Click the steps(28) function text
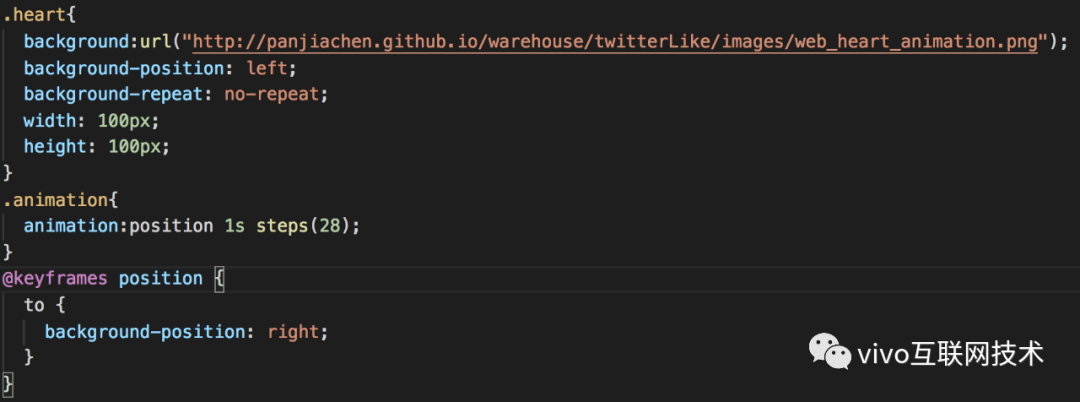This screenshot has height=402, width=1080. (x=307, y=225)
